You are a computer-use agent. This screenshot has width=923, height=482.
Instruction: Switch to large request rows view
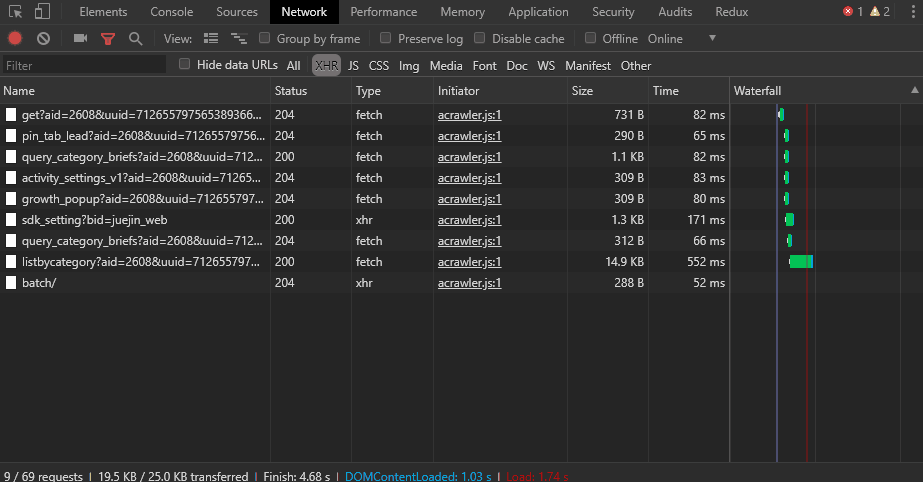tap(211, 39)
